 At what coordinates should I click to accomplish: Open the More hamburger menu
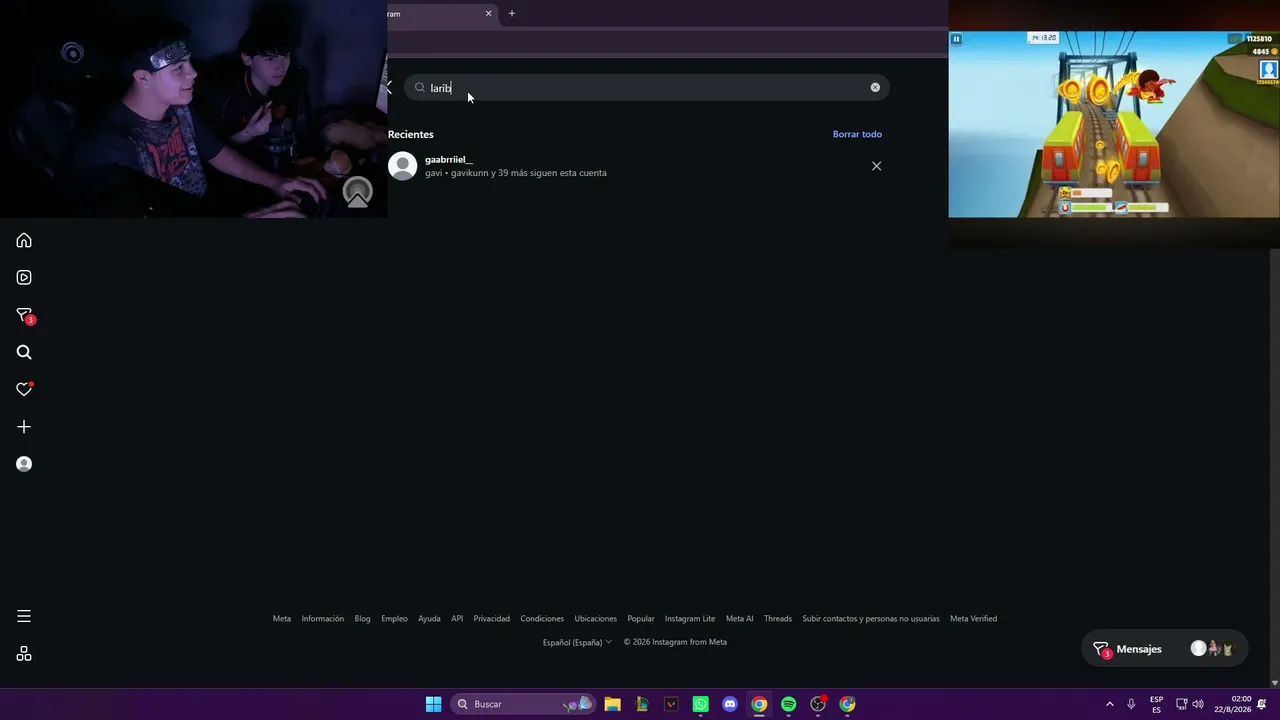[24, 616]
